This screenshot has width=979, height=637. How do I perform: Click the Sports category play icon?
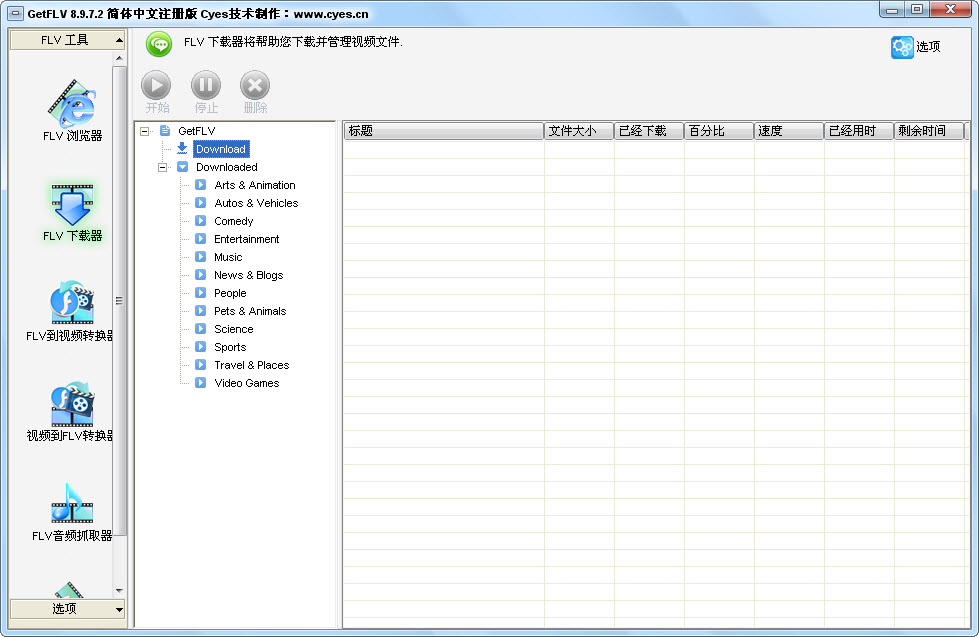click(200, 347)
